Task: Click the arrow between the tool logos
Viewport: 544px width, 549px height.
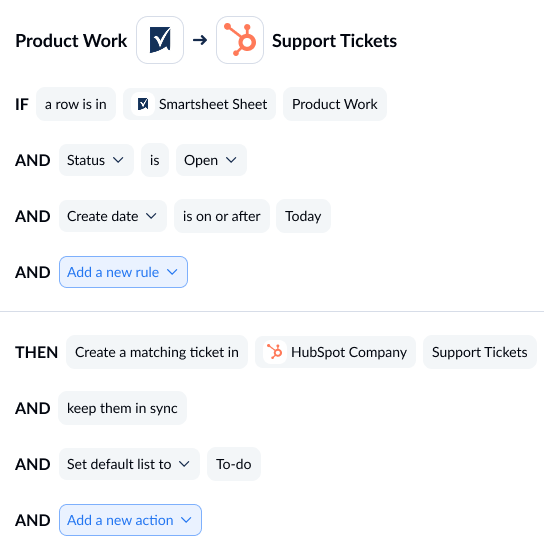Action: coord(200,40)
